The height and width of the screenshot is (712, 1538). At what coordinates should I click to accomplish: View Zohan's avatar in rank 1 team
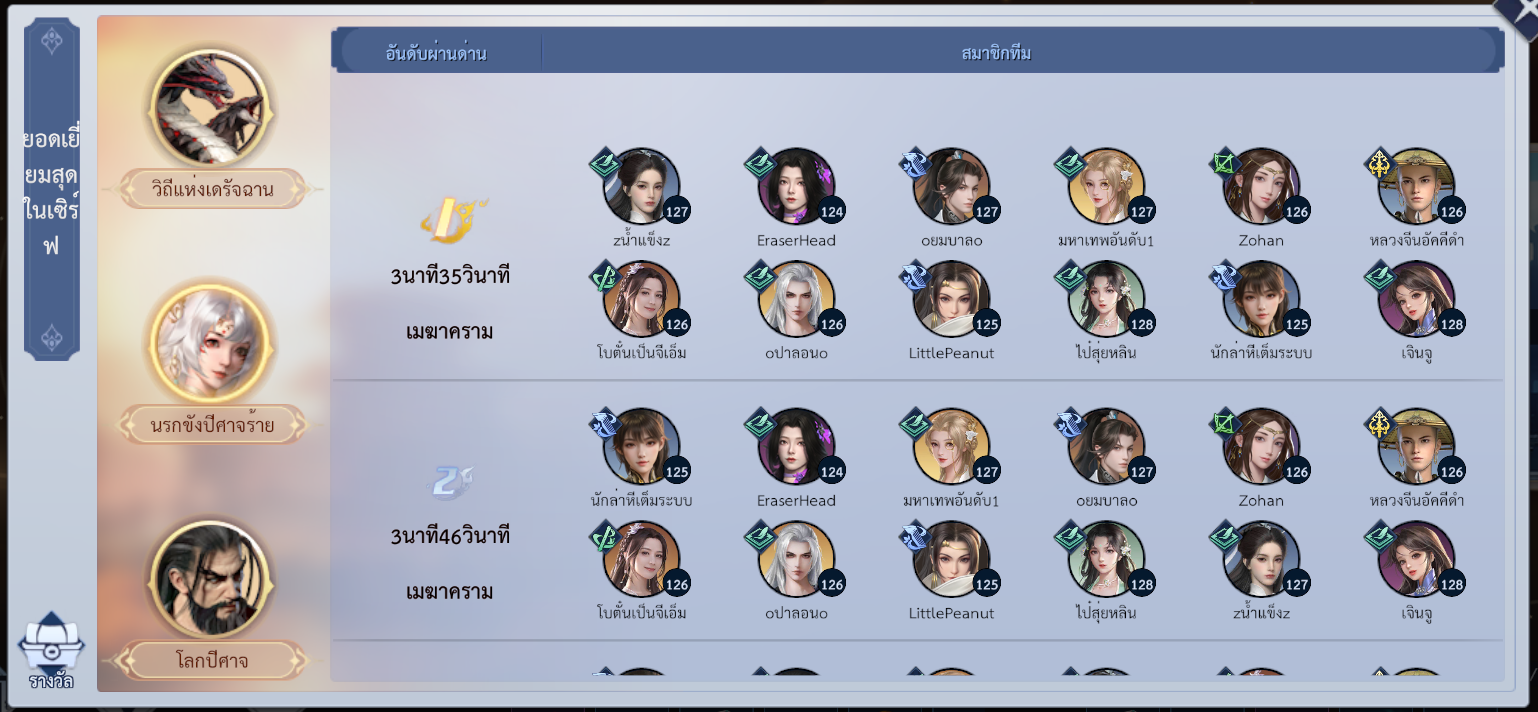pyautogui.click(x=1261, y=186)
